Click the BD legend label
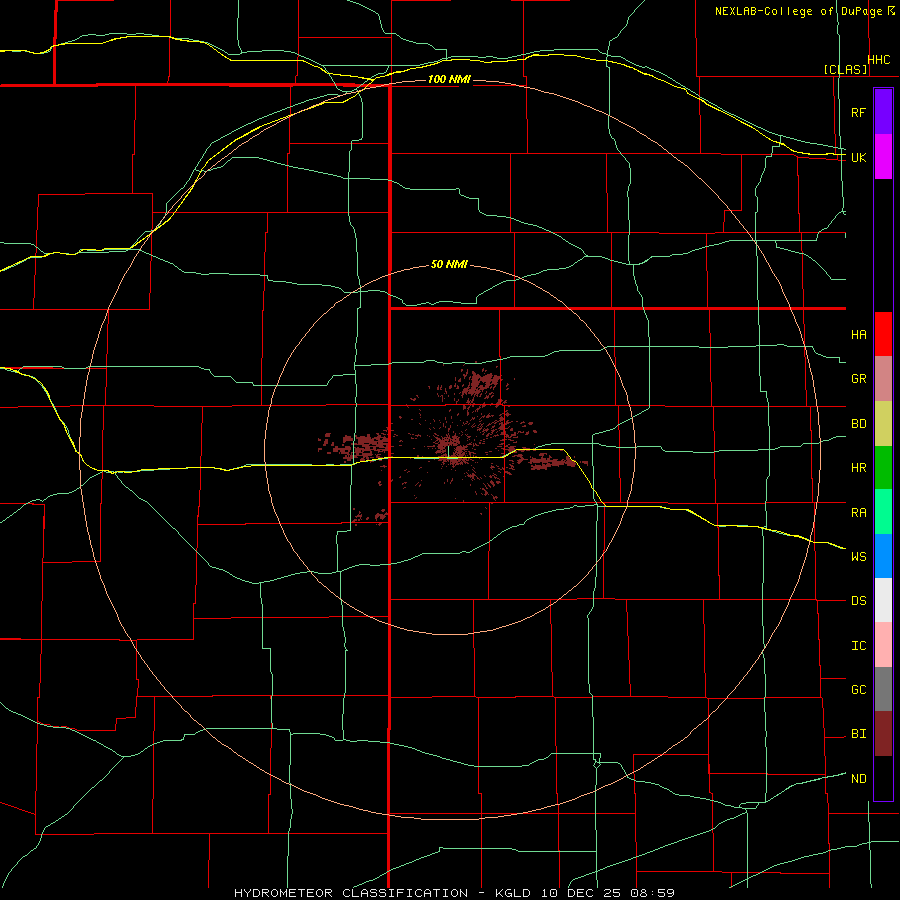The height and width of the screenshot is (900, 900). (x=858, y=424)
